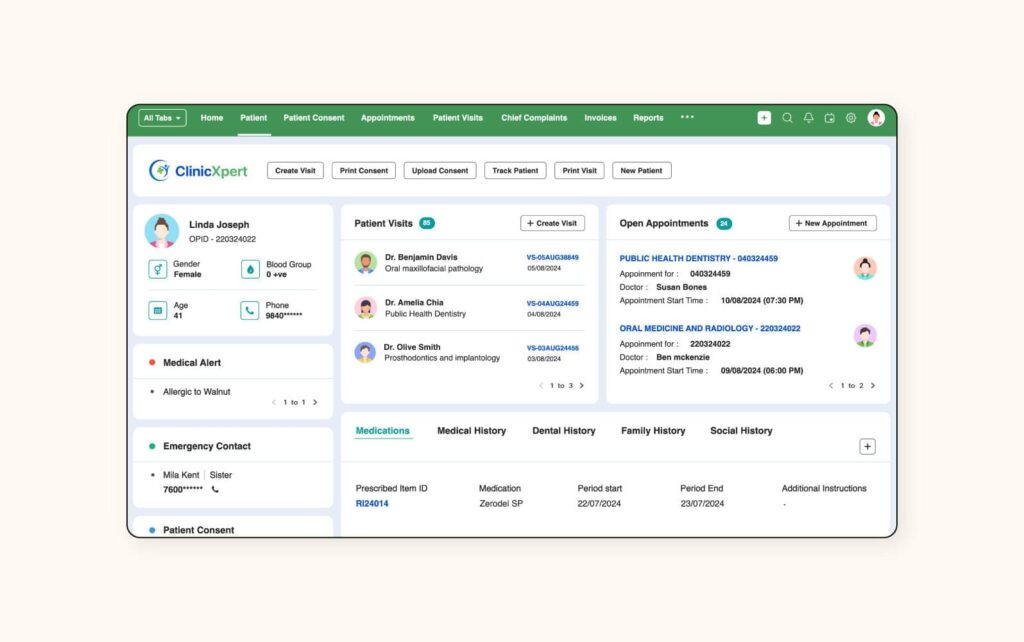
Task: Click the Track Patient button
Action: click(515, 171)
